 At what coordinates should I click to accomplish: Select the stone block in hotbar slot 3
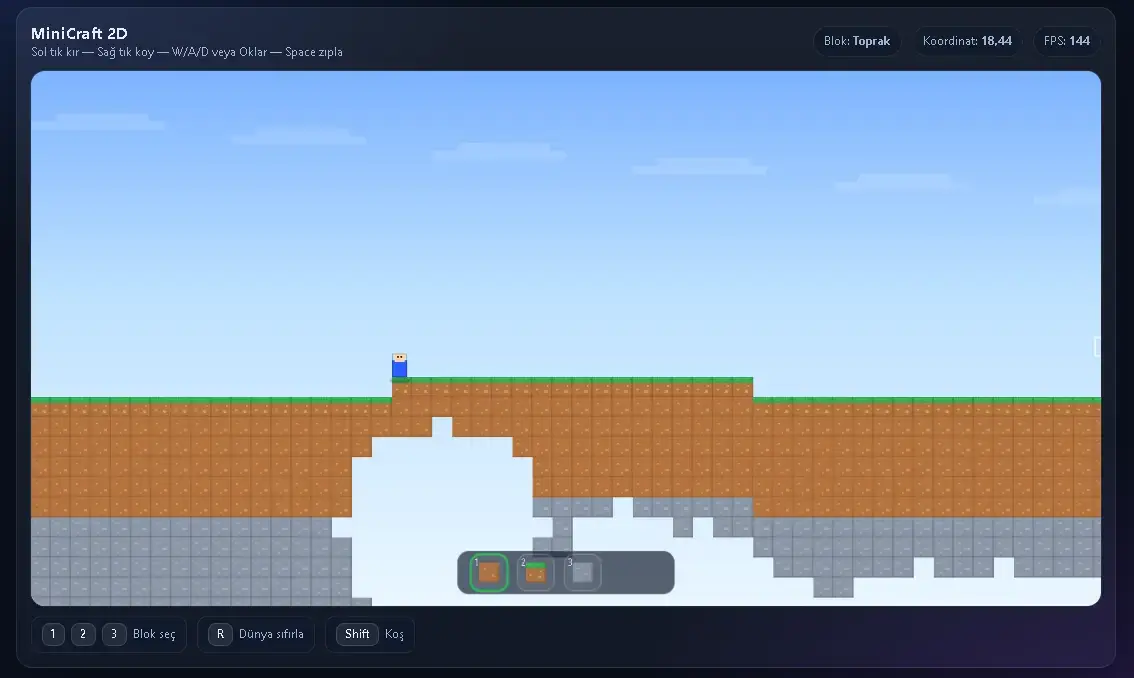pos(582,573)
